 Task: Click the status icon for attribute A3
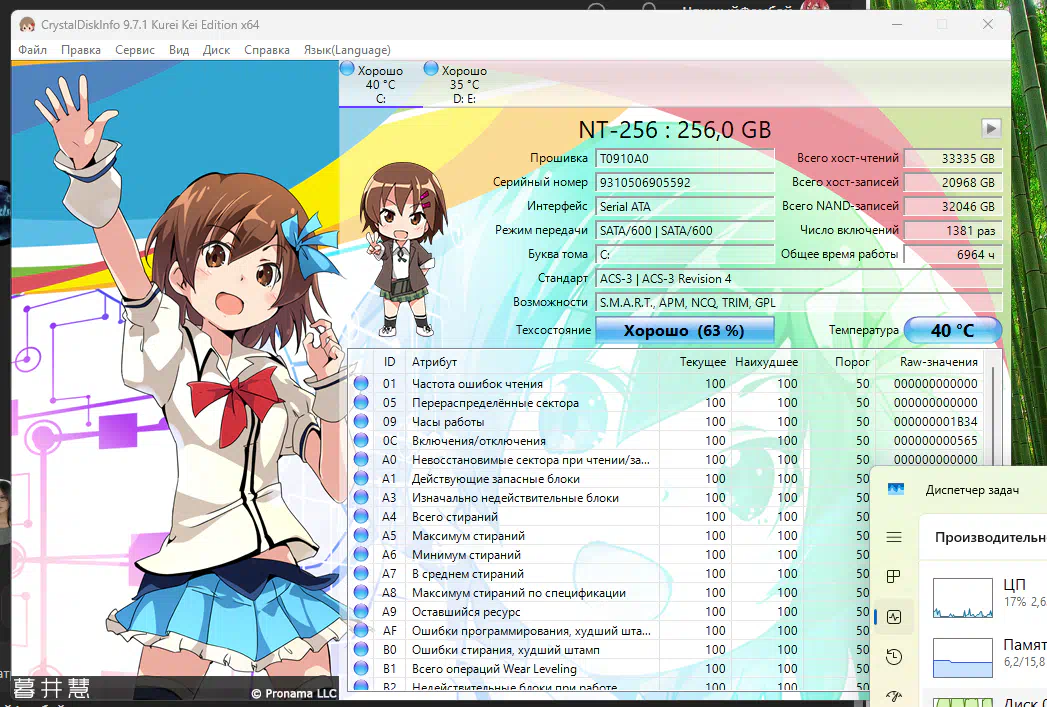pyautogui.click(x=361, y=497)
